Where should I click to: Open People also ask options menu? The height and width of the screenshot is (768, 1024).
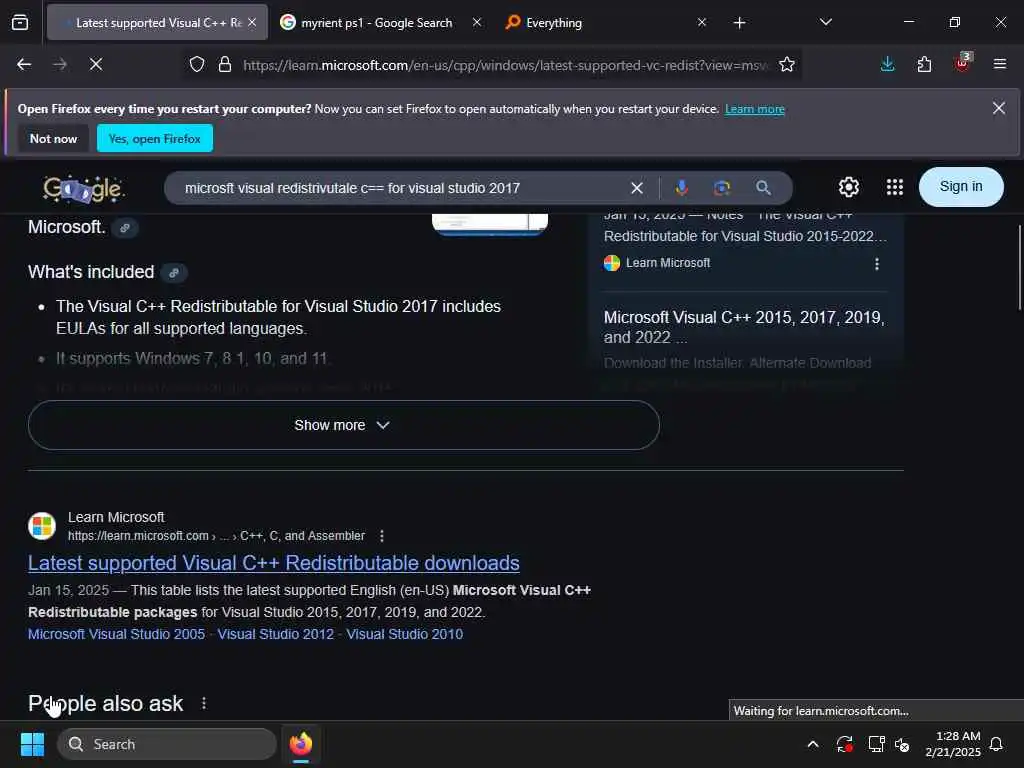click(204, 703)
